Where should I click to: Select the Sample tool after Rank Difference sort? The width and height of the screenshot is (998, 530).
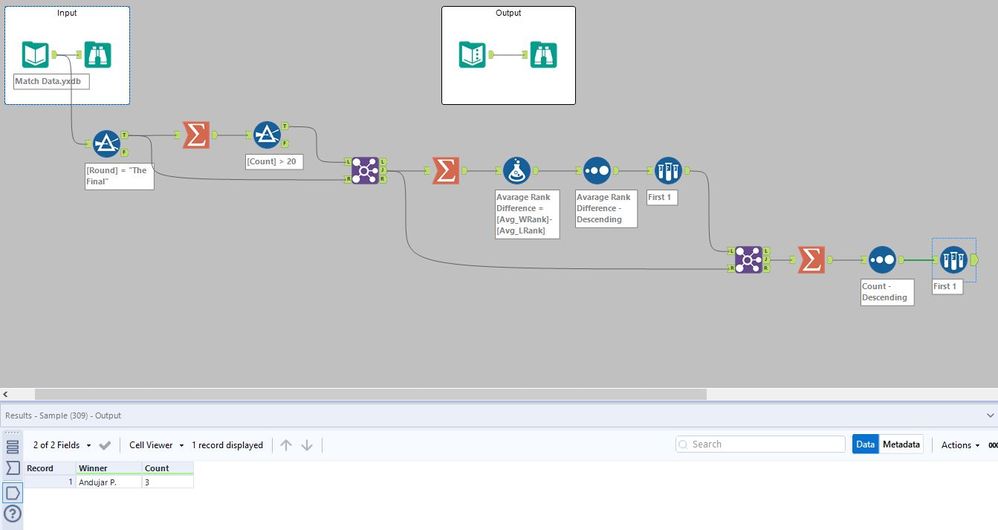point(668,171)
